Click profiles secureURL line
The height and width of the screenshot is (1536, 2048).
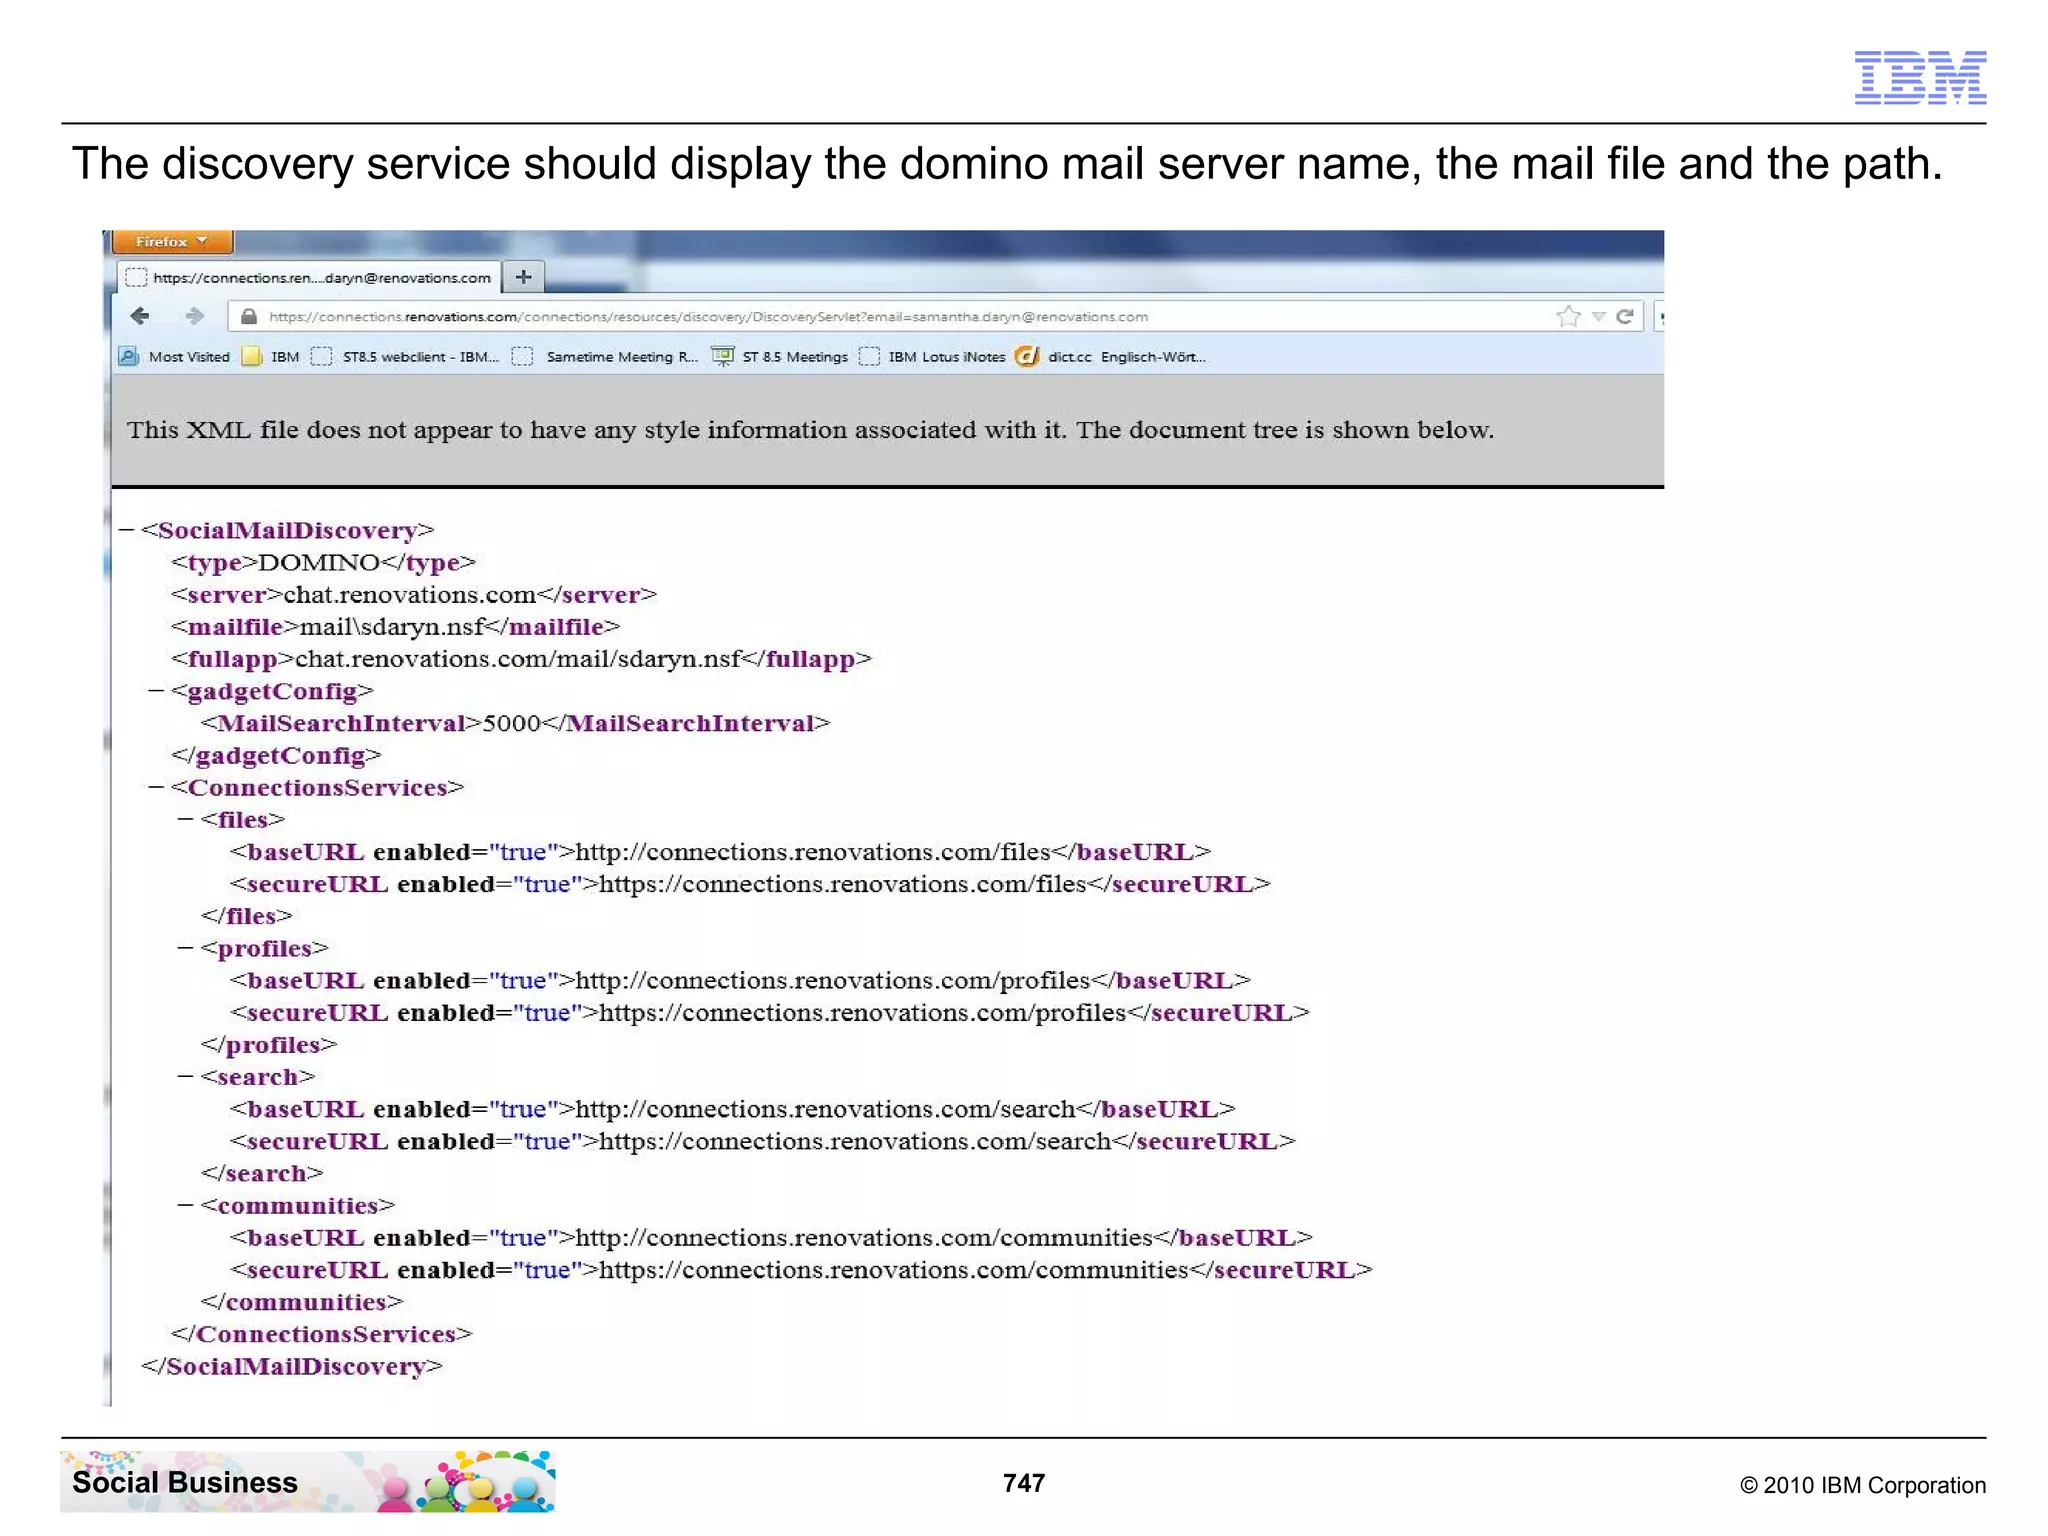[x=769, y=1012]
